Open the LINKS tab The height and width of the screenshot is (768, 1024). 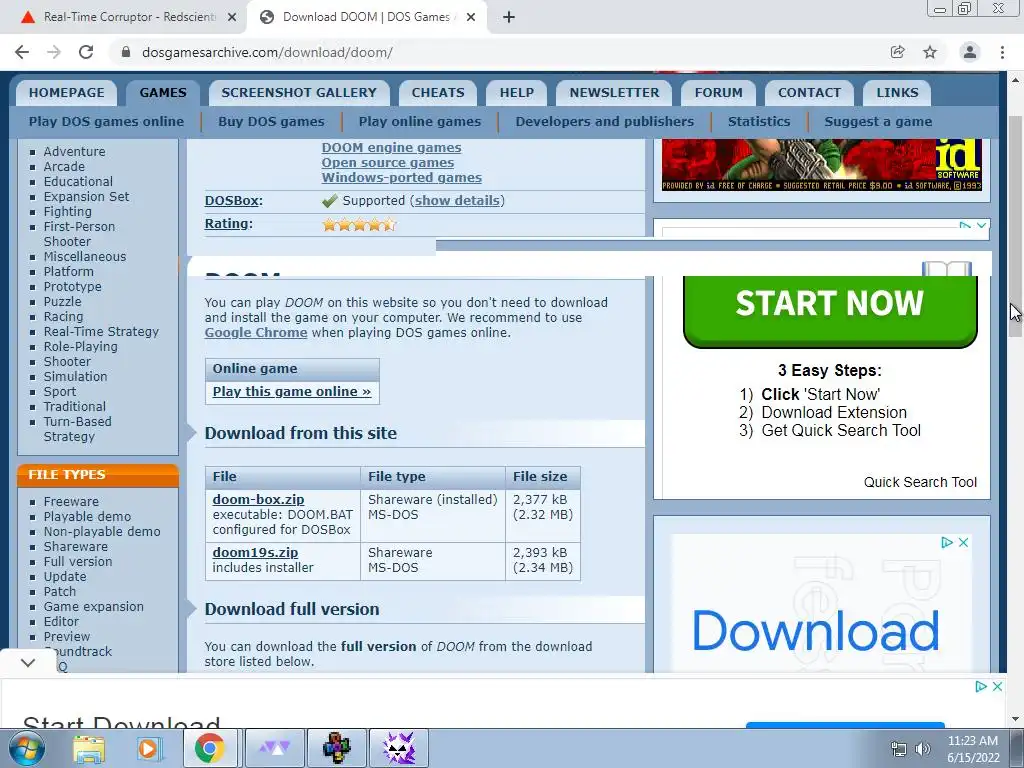coord(897,93)
